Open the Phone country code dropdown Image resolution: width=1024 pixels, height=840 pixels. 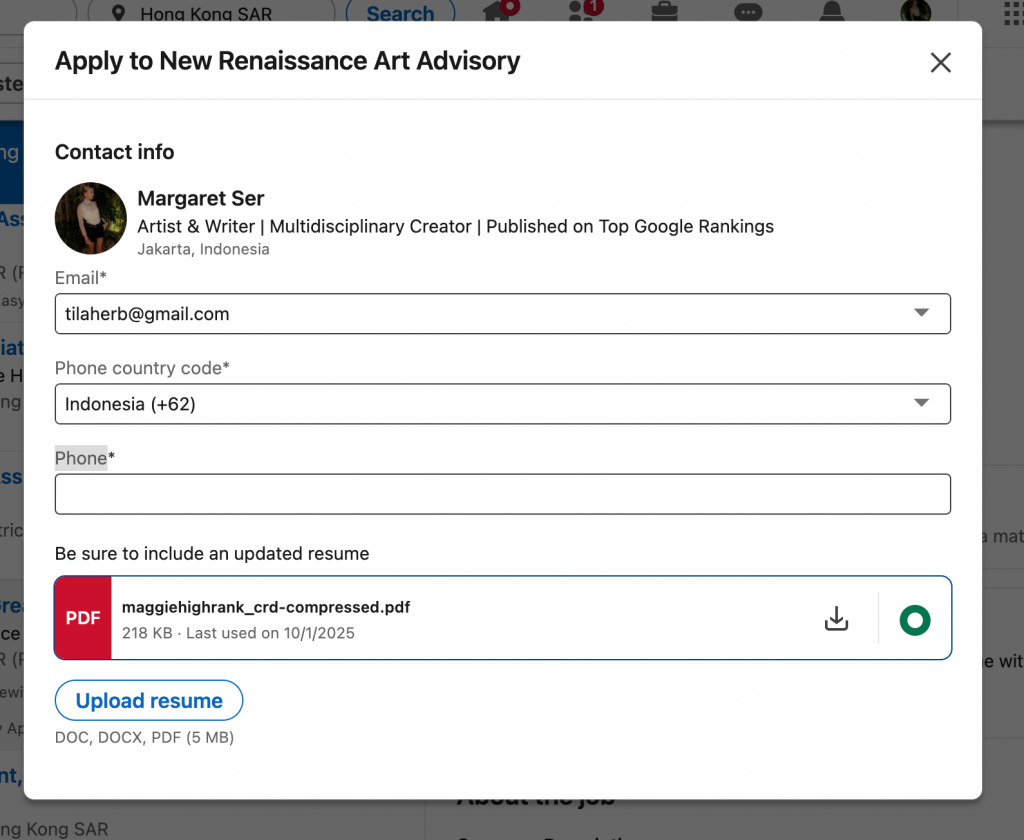tap(921, 403)
